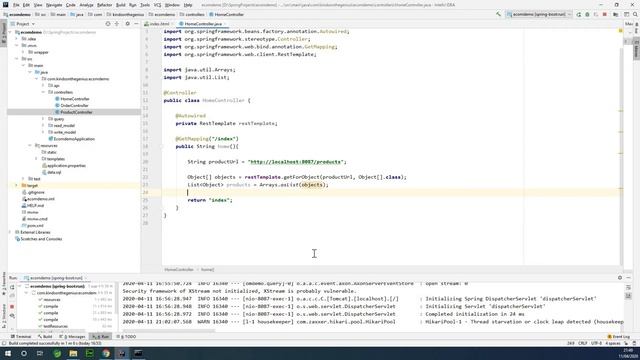Select the HomeController.java editor tab
Screen dimensions: 640x360
pos(203,24)
